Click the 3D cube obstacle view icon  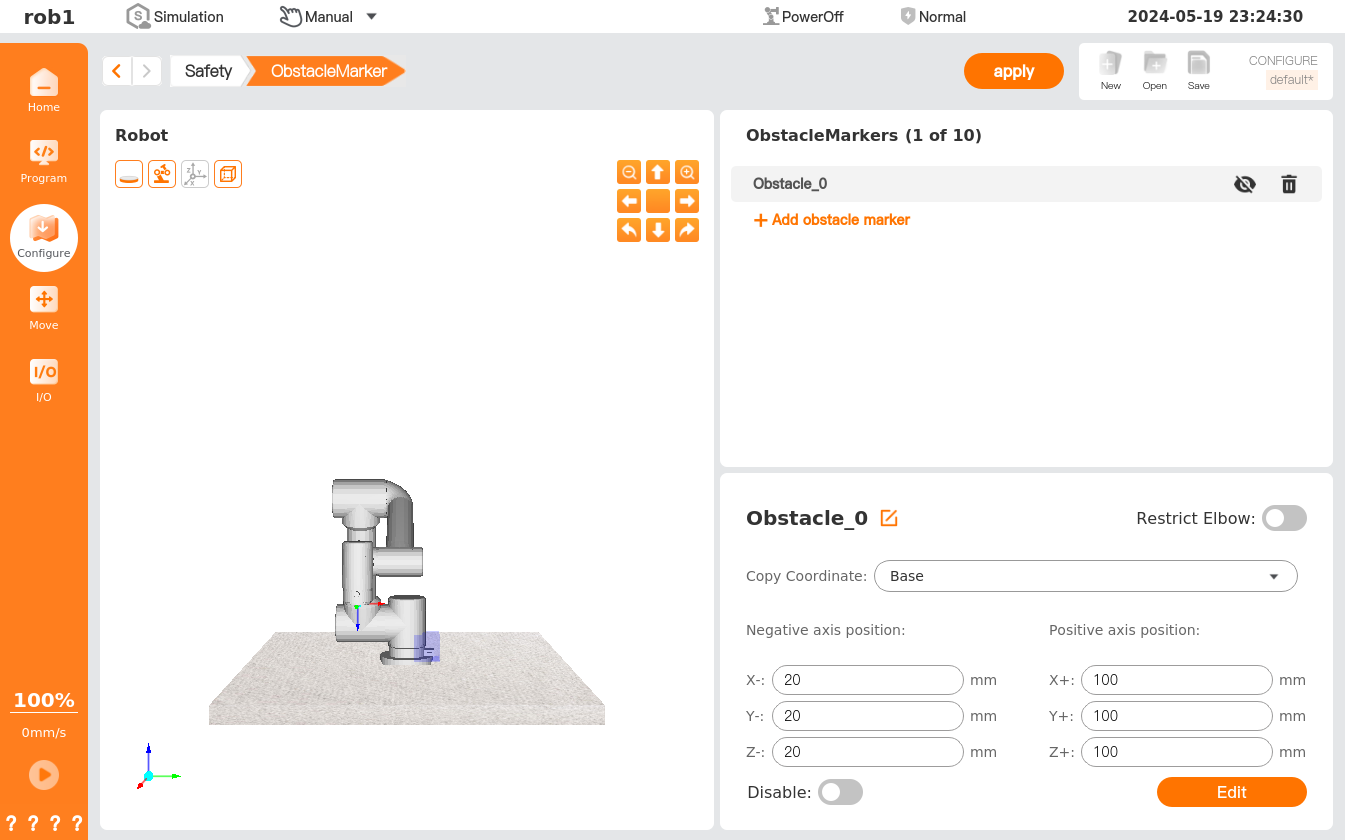click(x=228, y=174)
